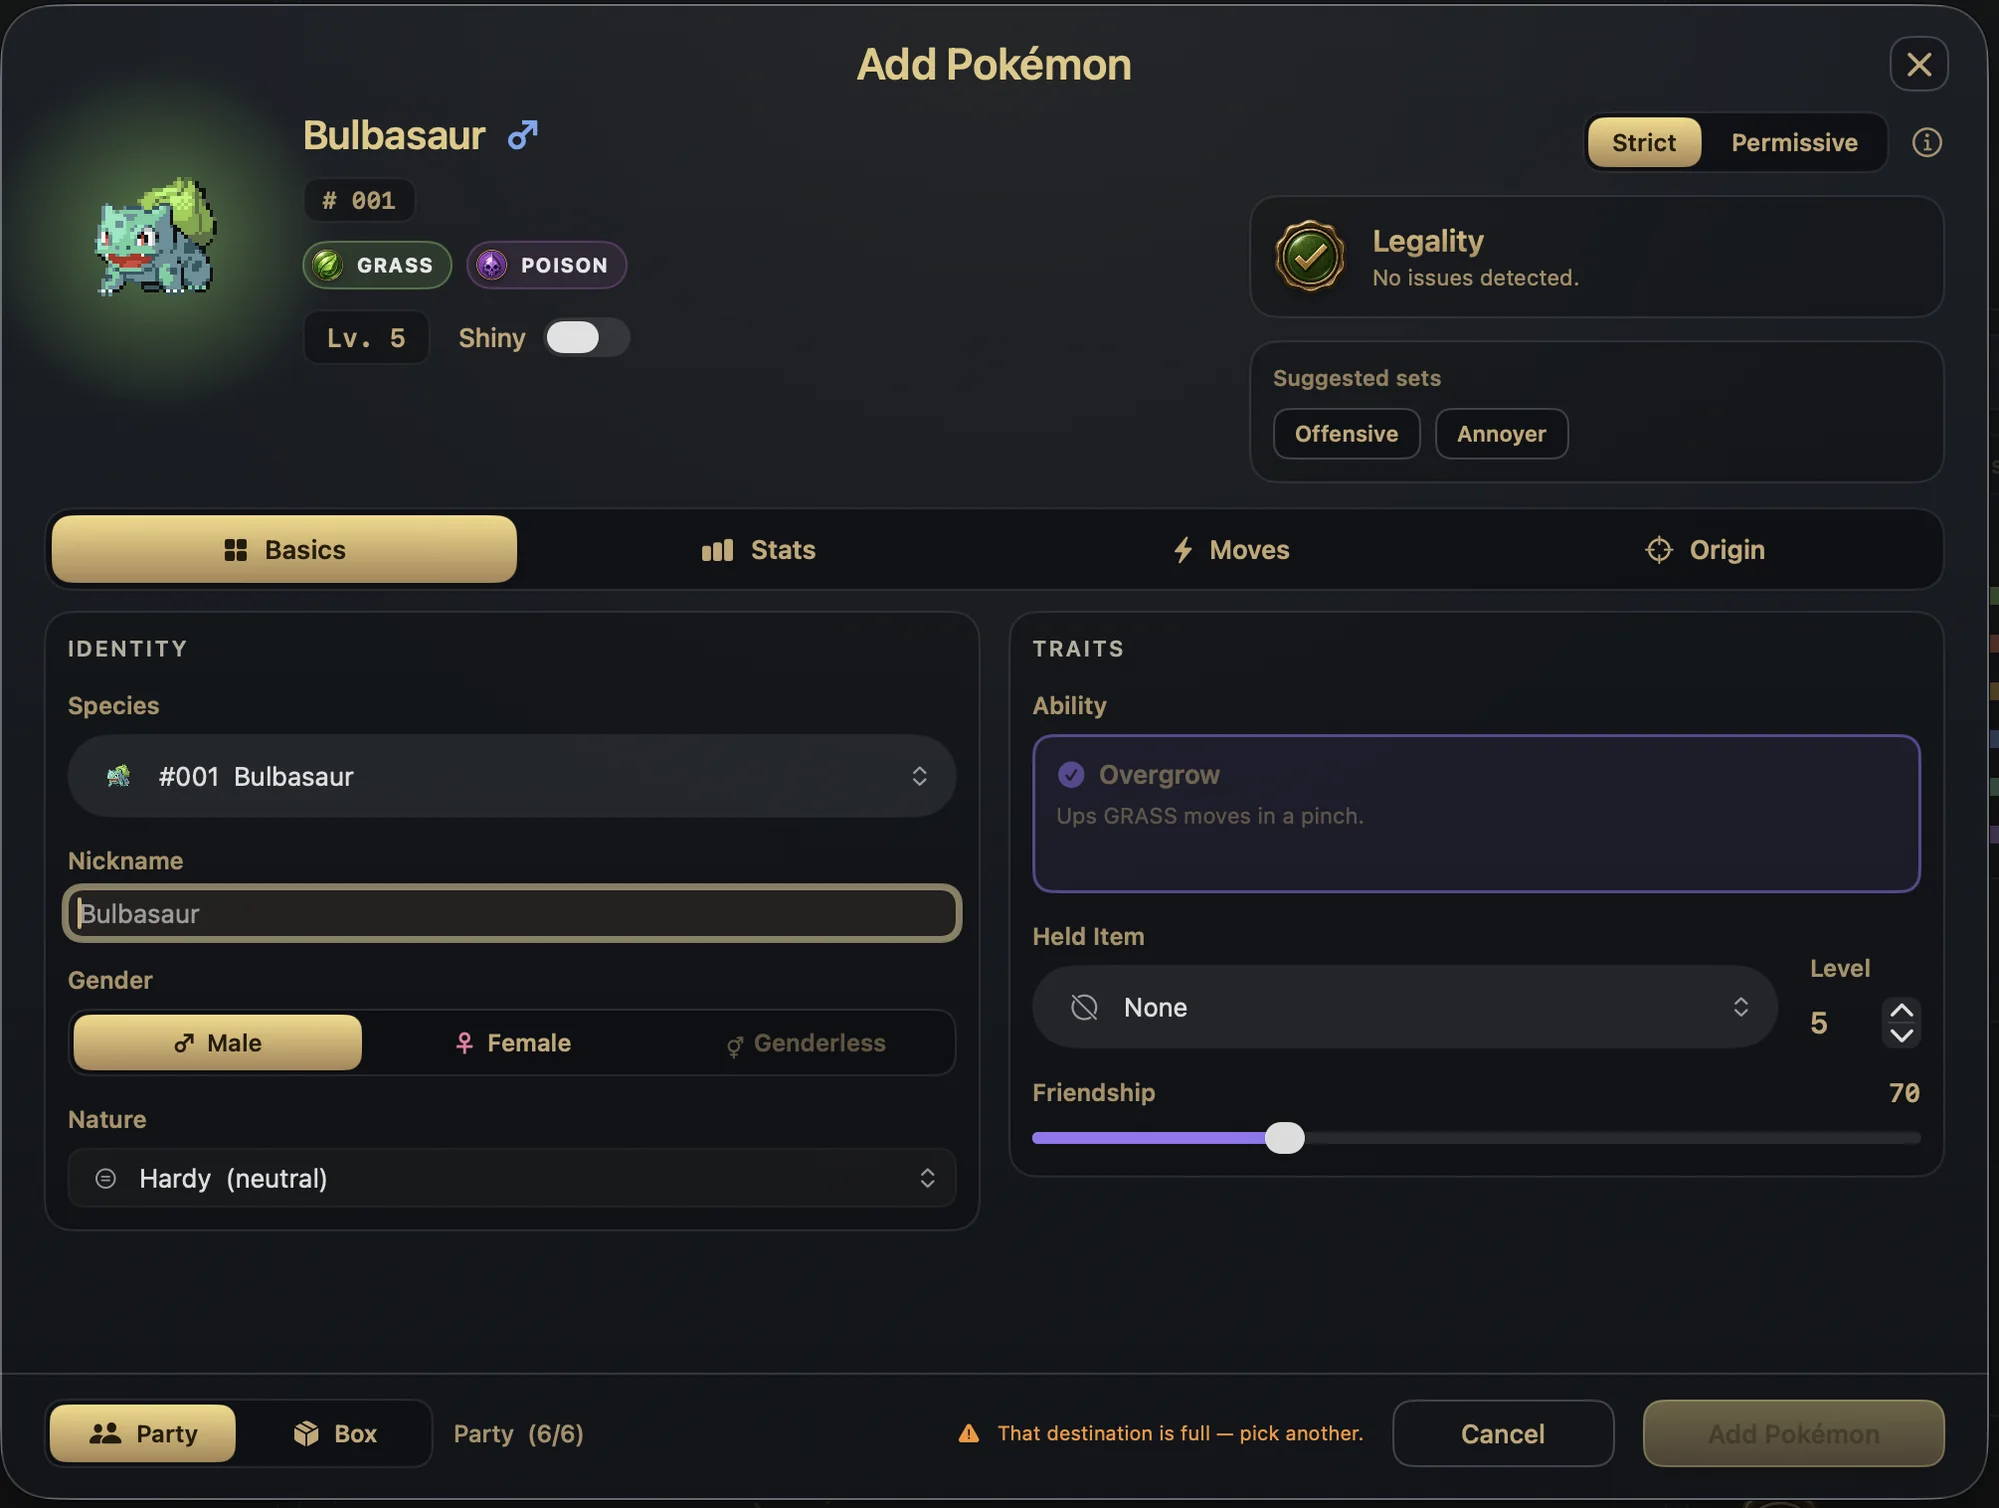Viewport: 1999px width, 1508px height.
Task: Click the Poison type badge icon
Action: tap(491, 265)
